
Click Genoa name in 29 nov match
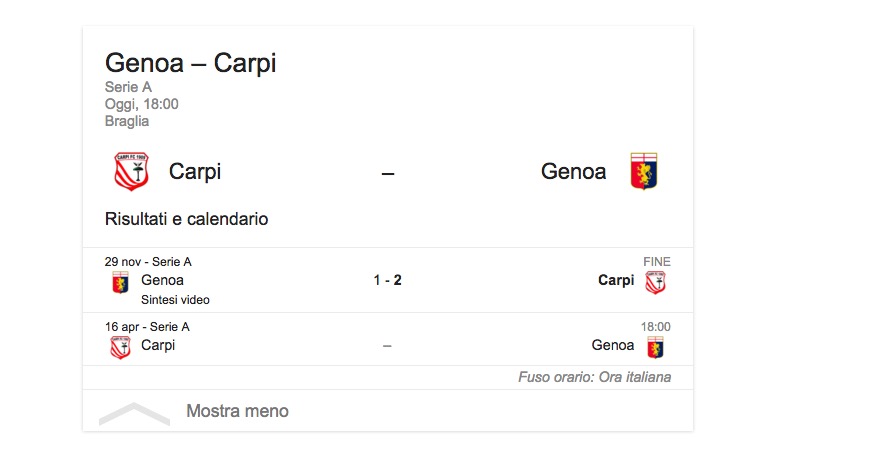click(x=163, y=280)
